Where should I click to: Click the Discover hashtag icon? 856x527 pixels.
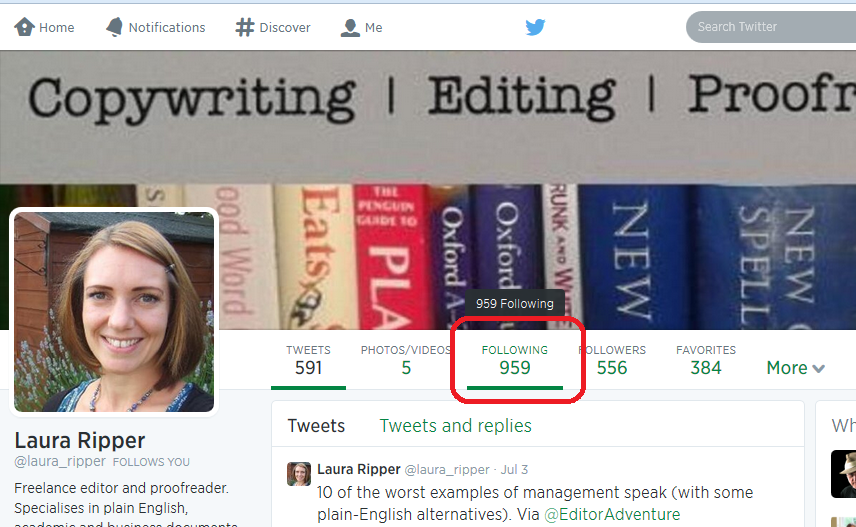[245, 27]
